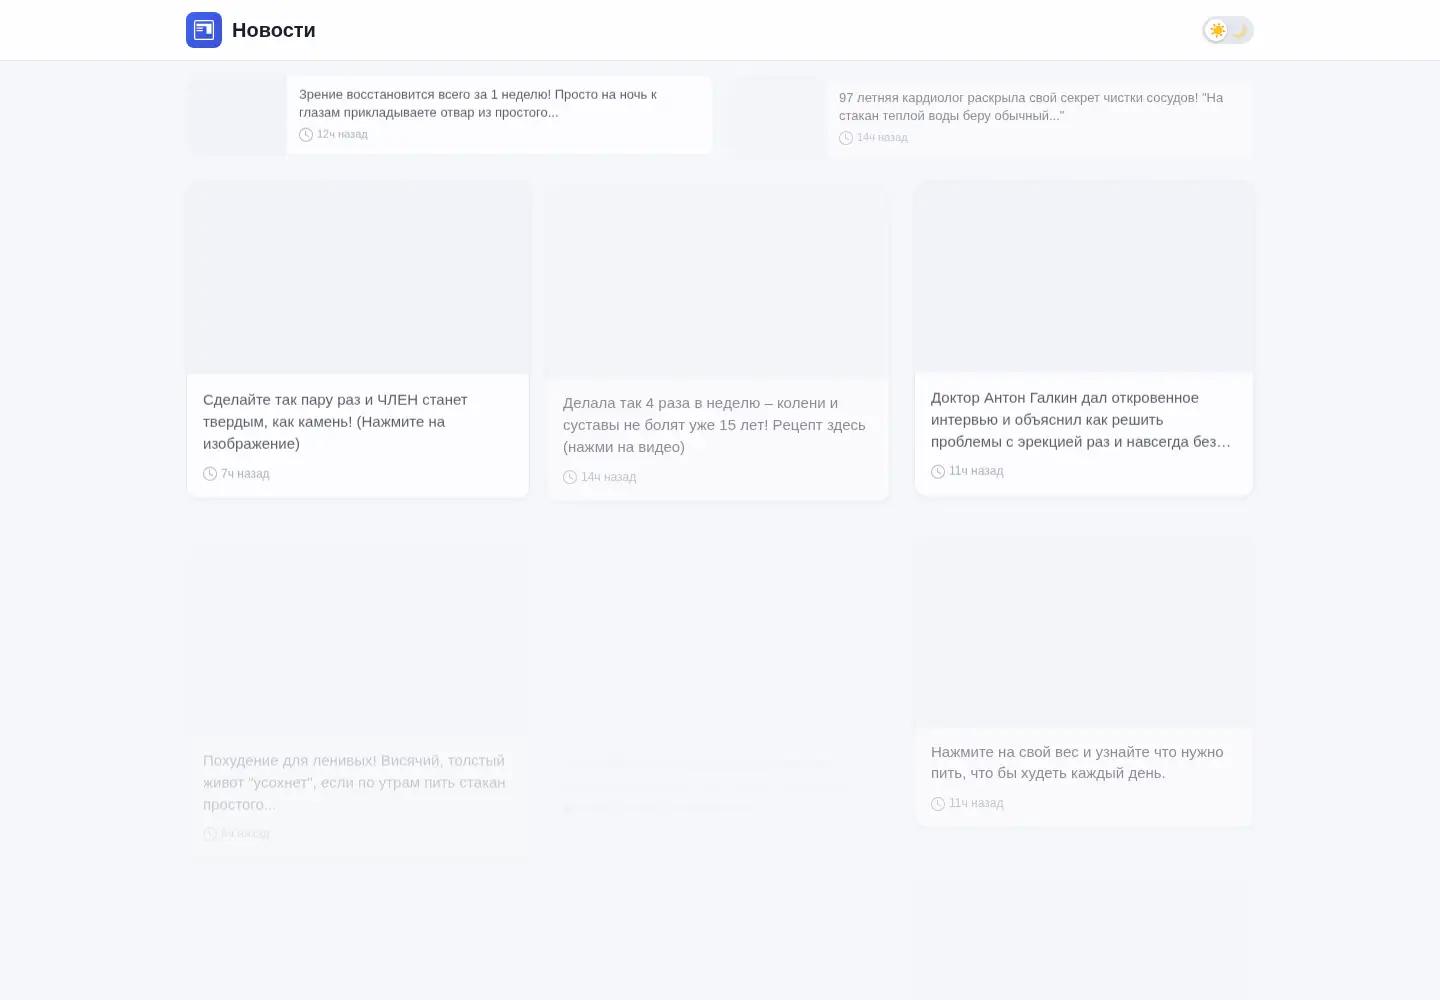Click the thumbnail of the "Зрение восстановится" card
This screenshot has height=1000, width=1440.
237,115
